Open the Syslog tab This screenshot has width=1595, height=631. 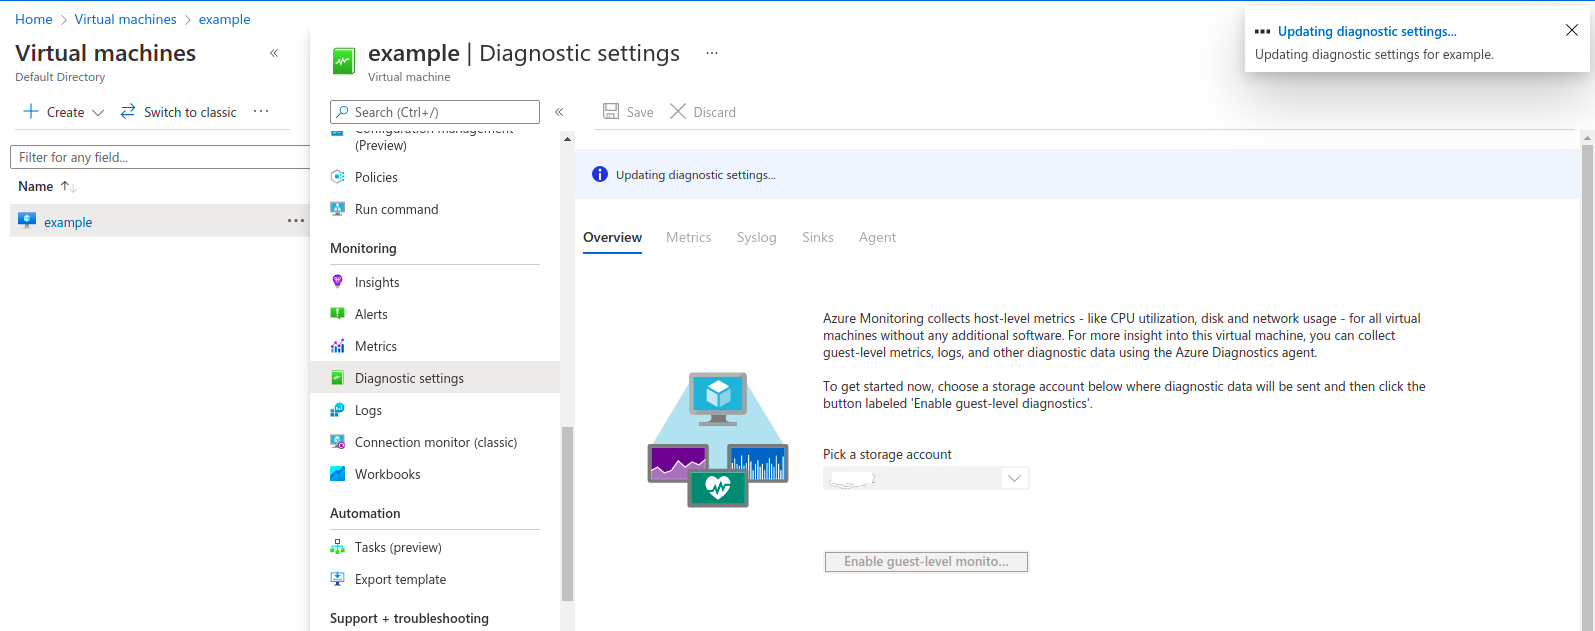pyautogui.click(x=757, y=237)
